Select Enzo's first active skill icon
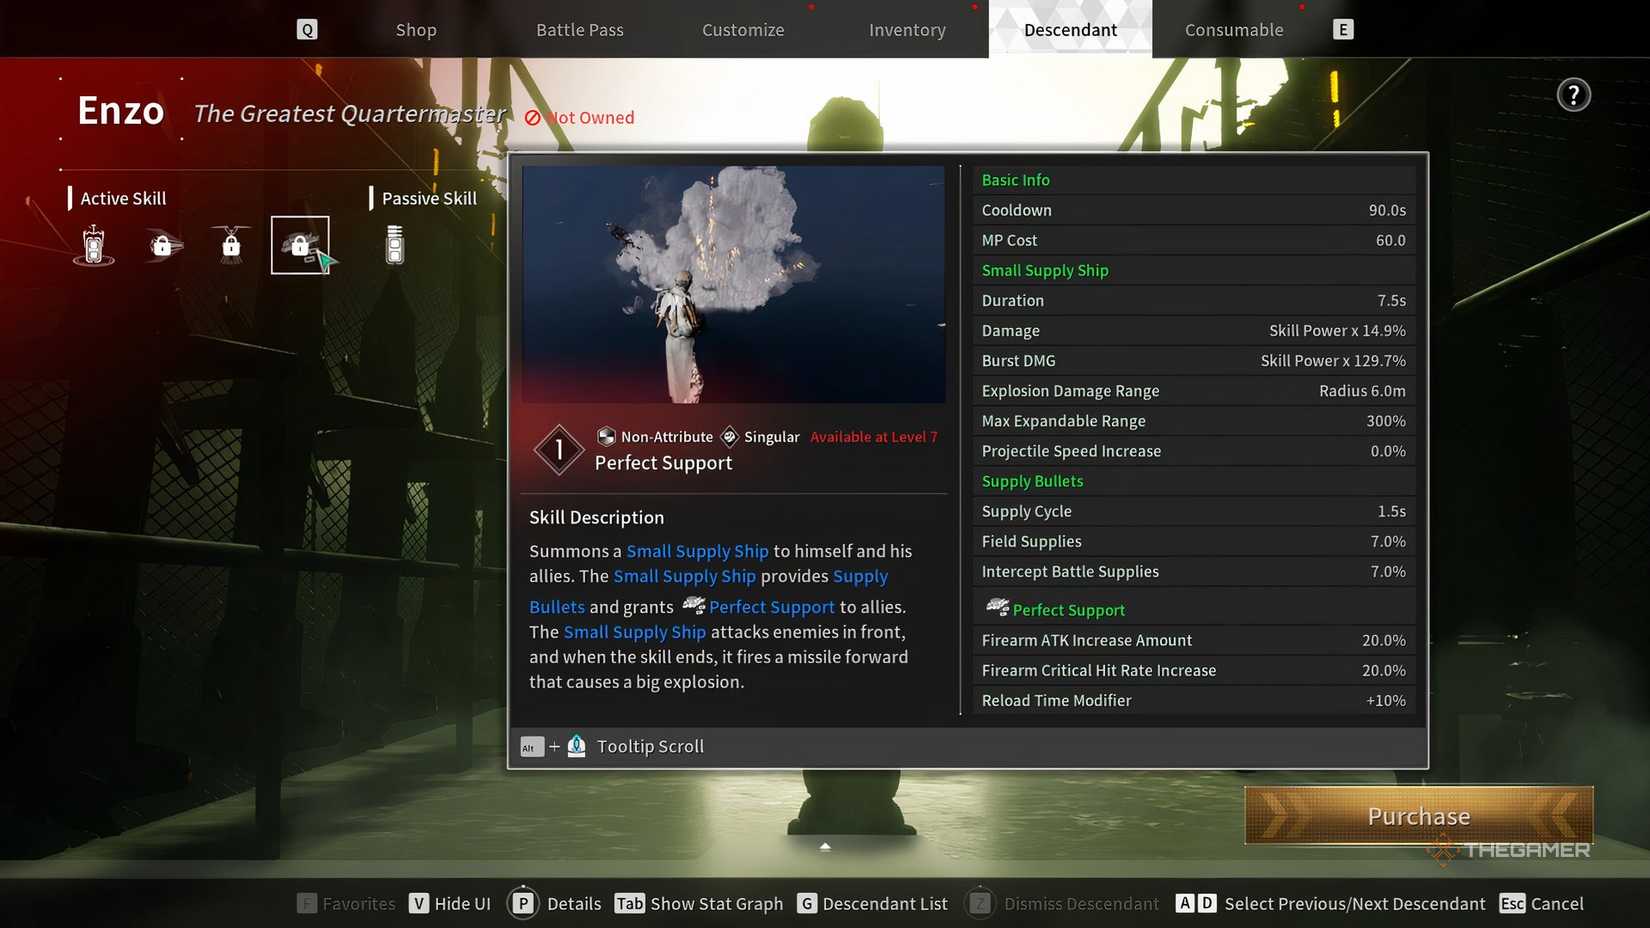 pyautogui.click(x=94, y=245)
